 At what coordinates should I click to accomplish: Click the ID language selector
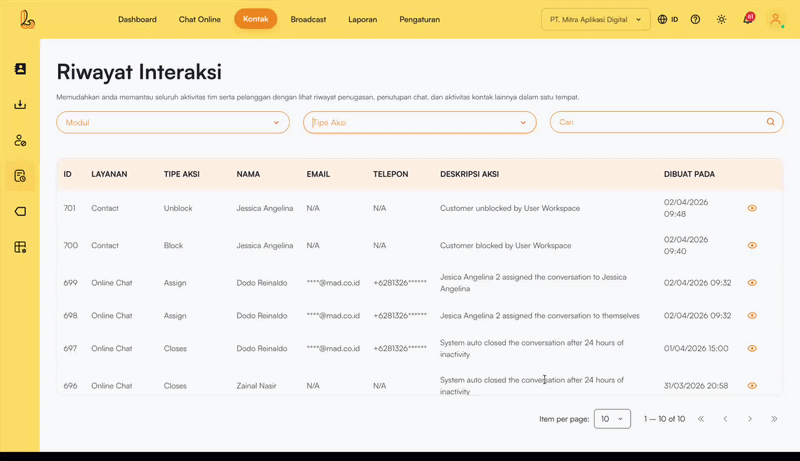coord(668,19)
